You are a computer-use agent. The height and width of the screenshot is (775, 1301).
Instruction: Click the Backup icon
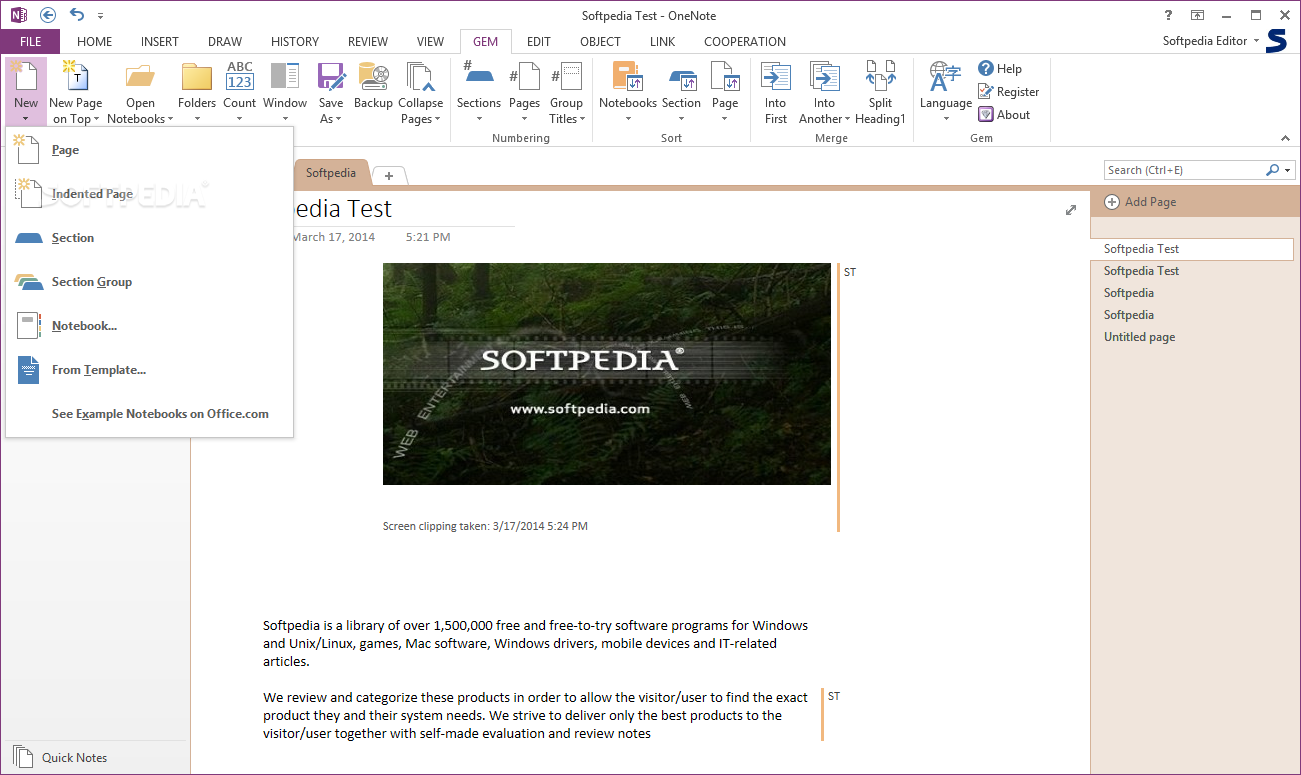[x=373, y=77]
